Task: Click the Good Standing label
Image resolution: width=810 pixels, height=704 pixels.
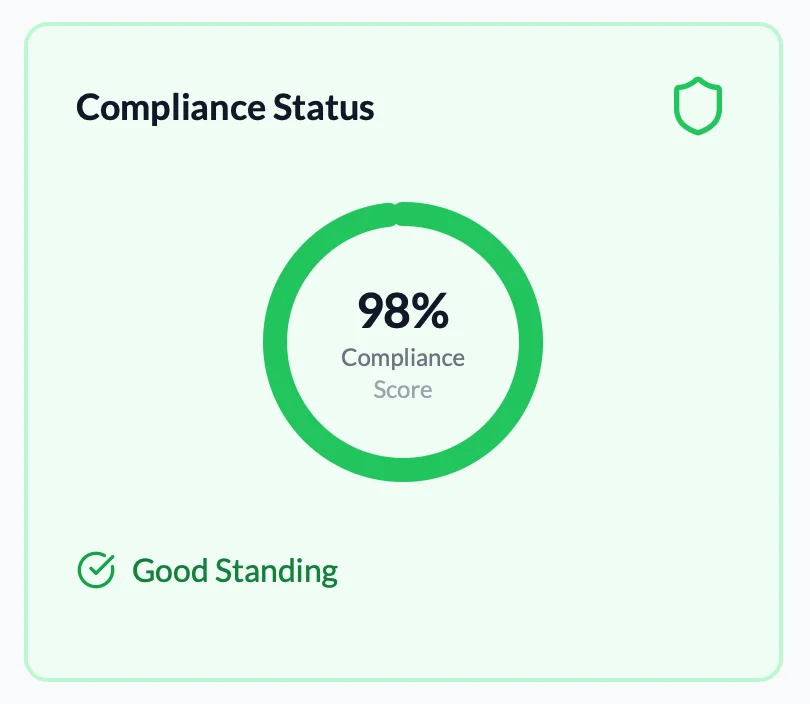Action: click(233, 570)
